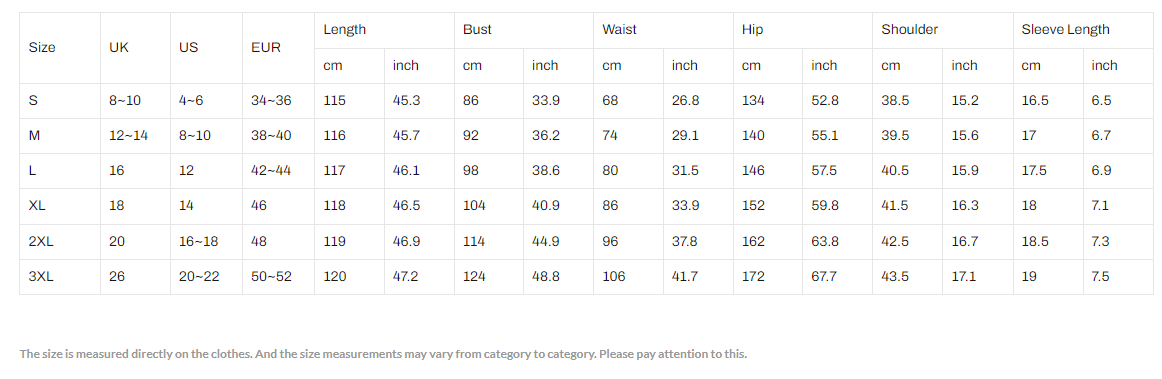
Task: Click the L size hip value 146
Action: (753, 171)
